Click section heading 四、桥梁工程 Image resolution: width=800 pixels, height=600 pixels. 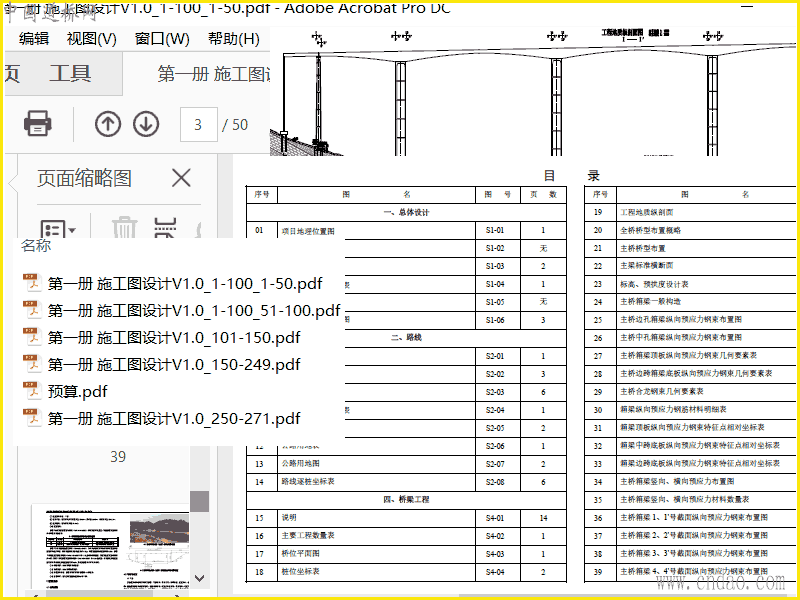click(406, 499)
